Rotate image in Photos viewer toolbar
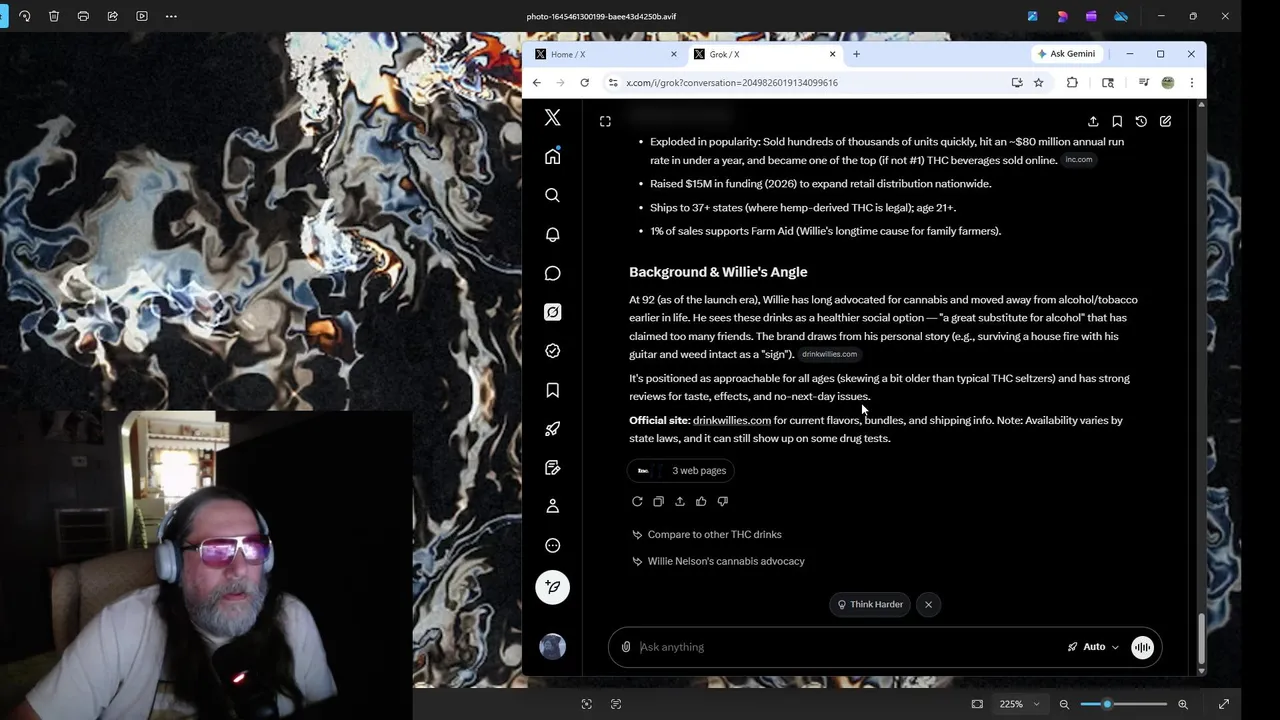Screen dimensions: 1280x720 point(25,16)
